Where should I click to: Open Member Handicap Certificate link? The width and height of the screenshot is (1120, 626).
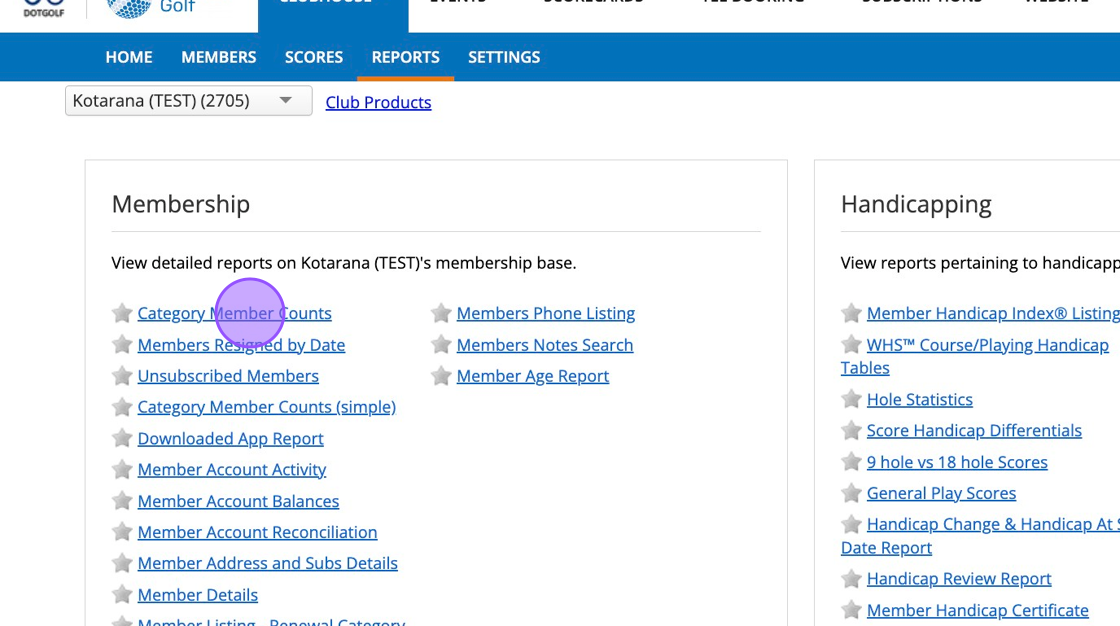click(978, 610)
